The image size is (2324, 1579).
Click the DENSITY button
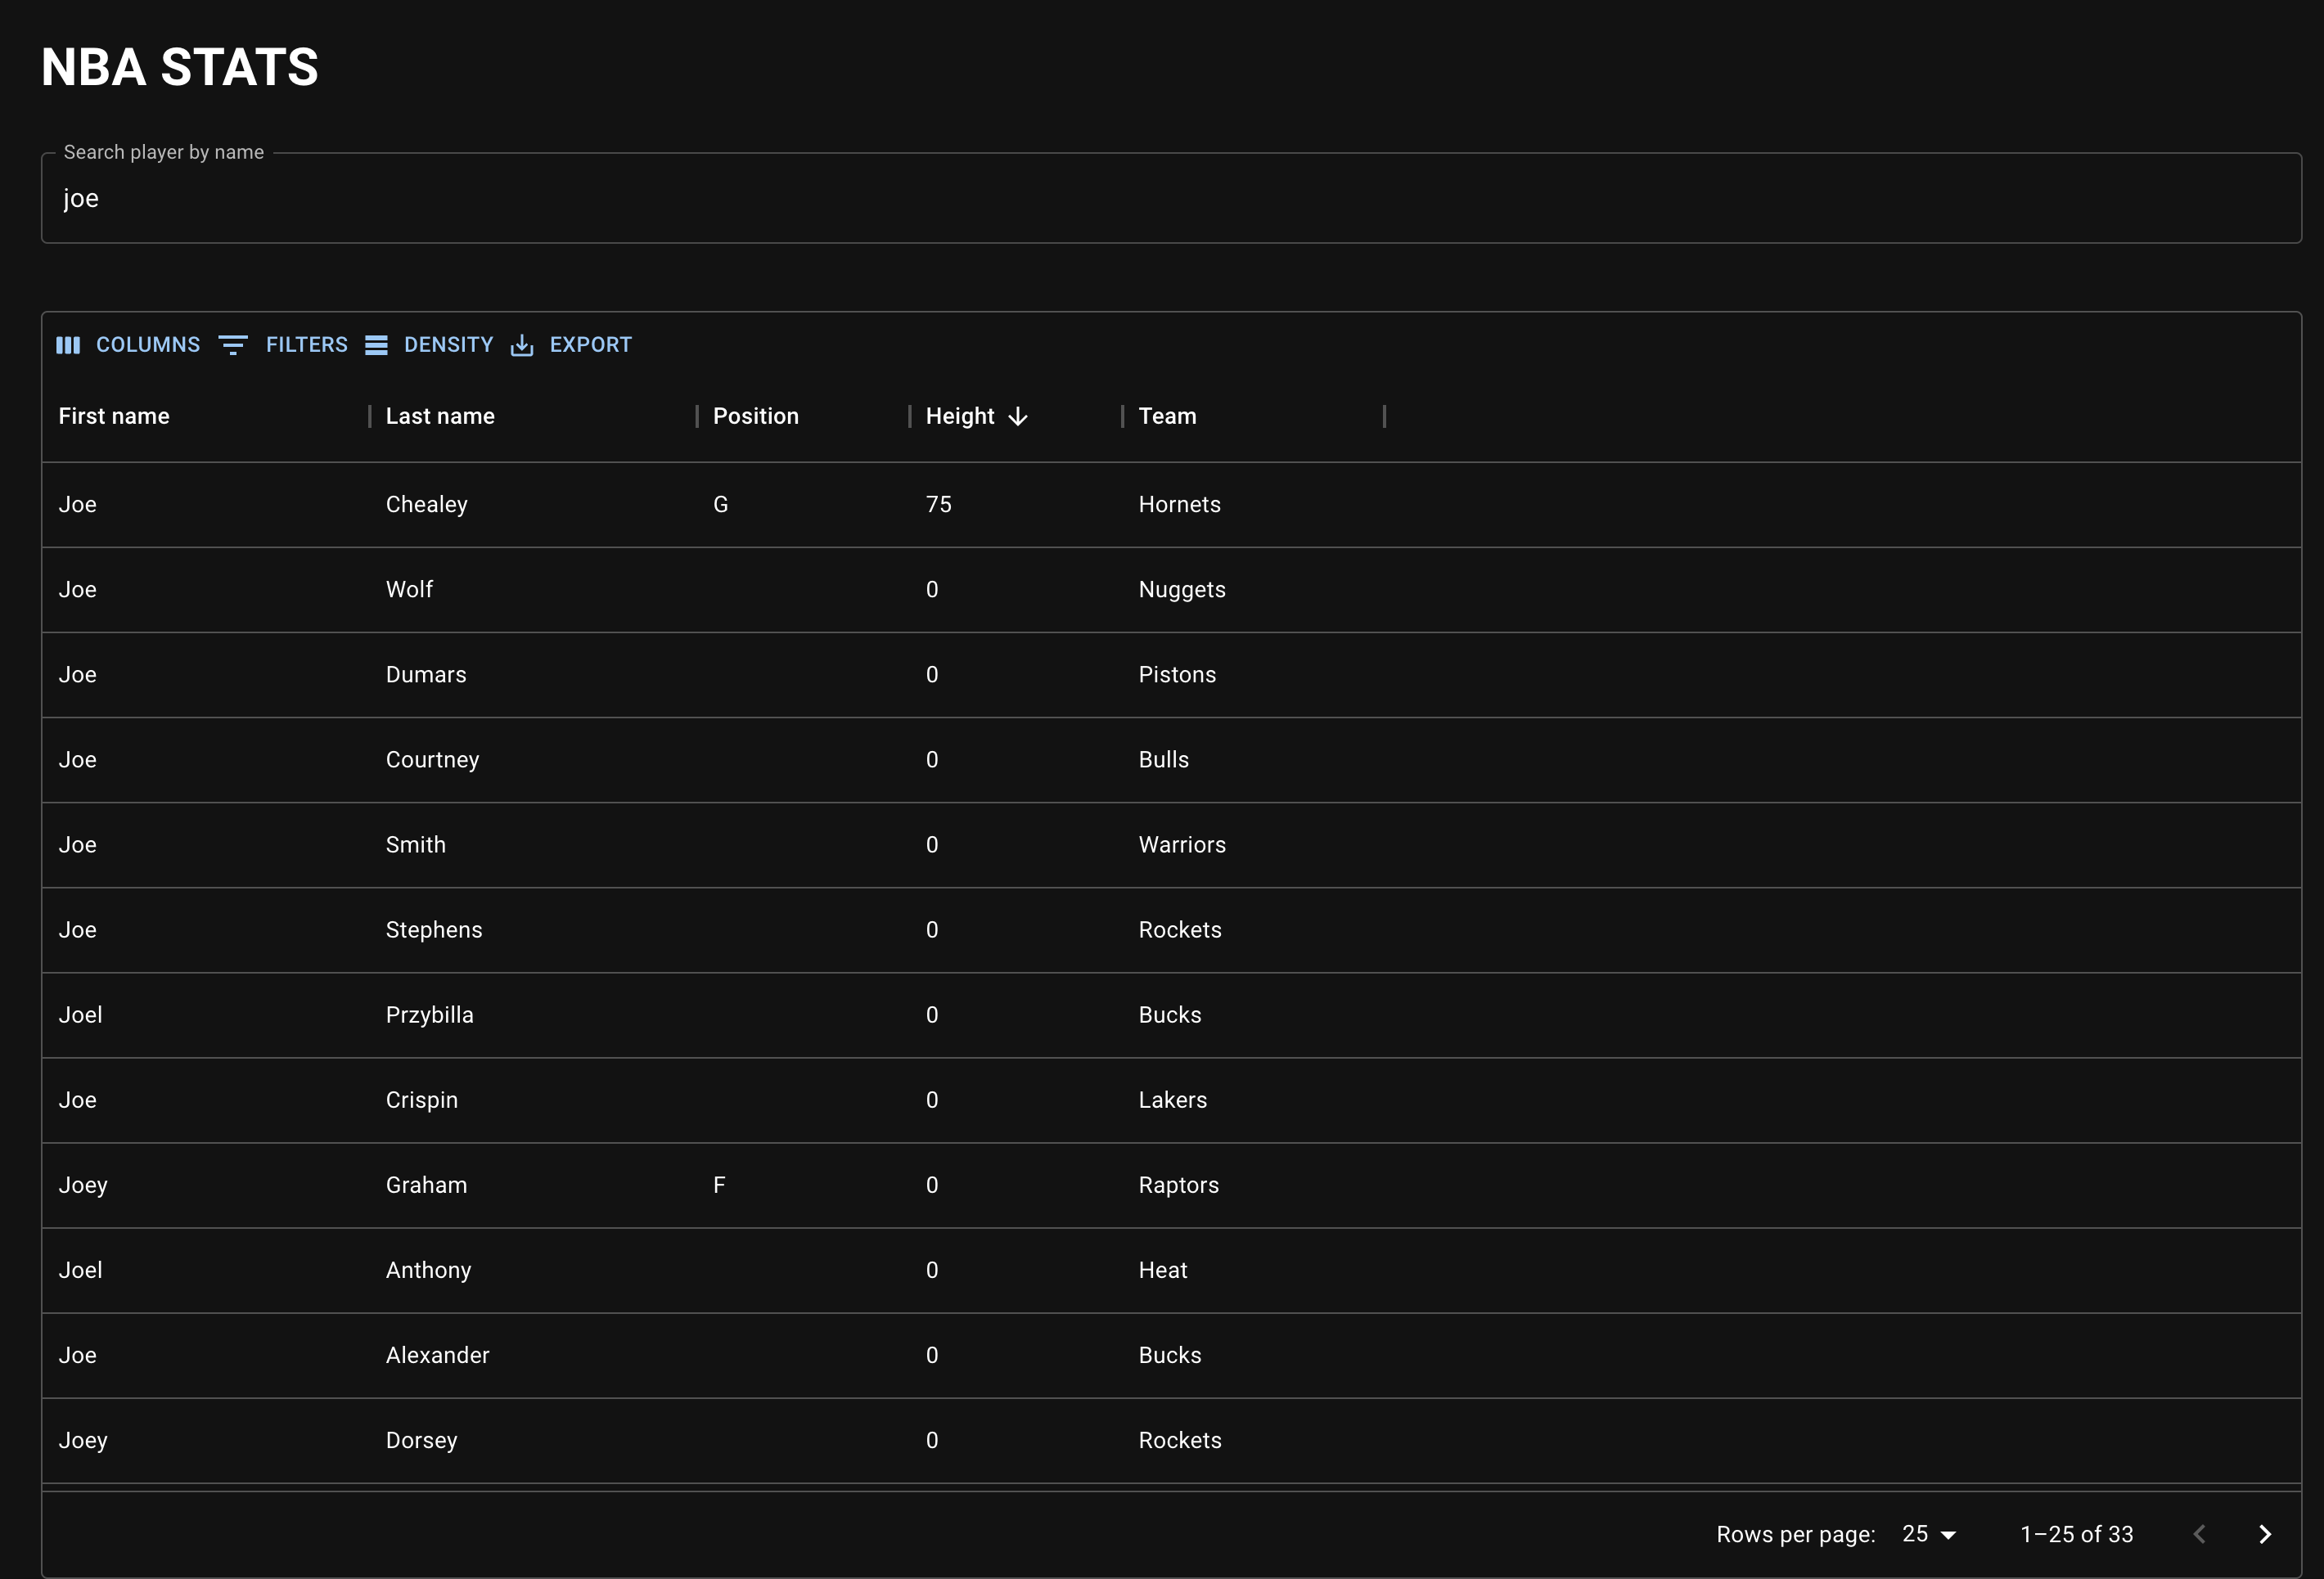coord(448,344)
